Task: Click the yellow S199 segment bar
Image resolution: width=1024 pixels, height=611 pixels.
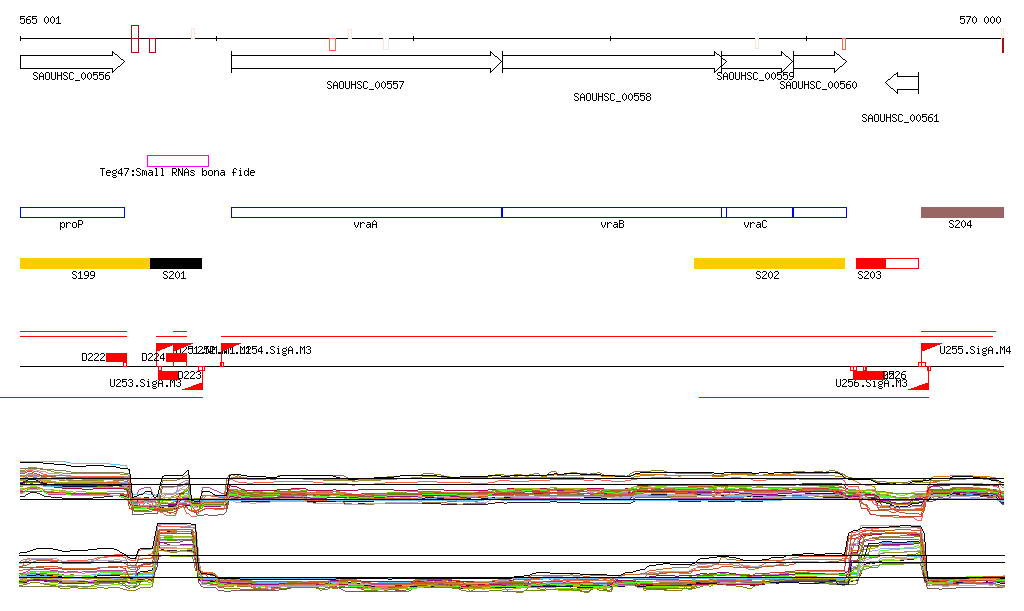Action: [85, 263]
